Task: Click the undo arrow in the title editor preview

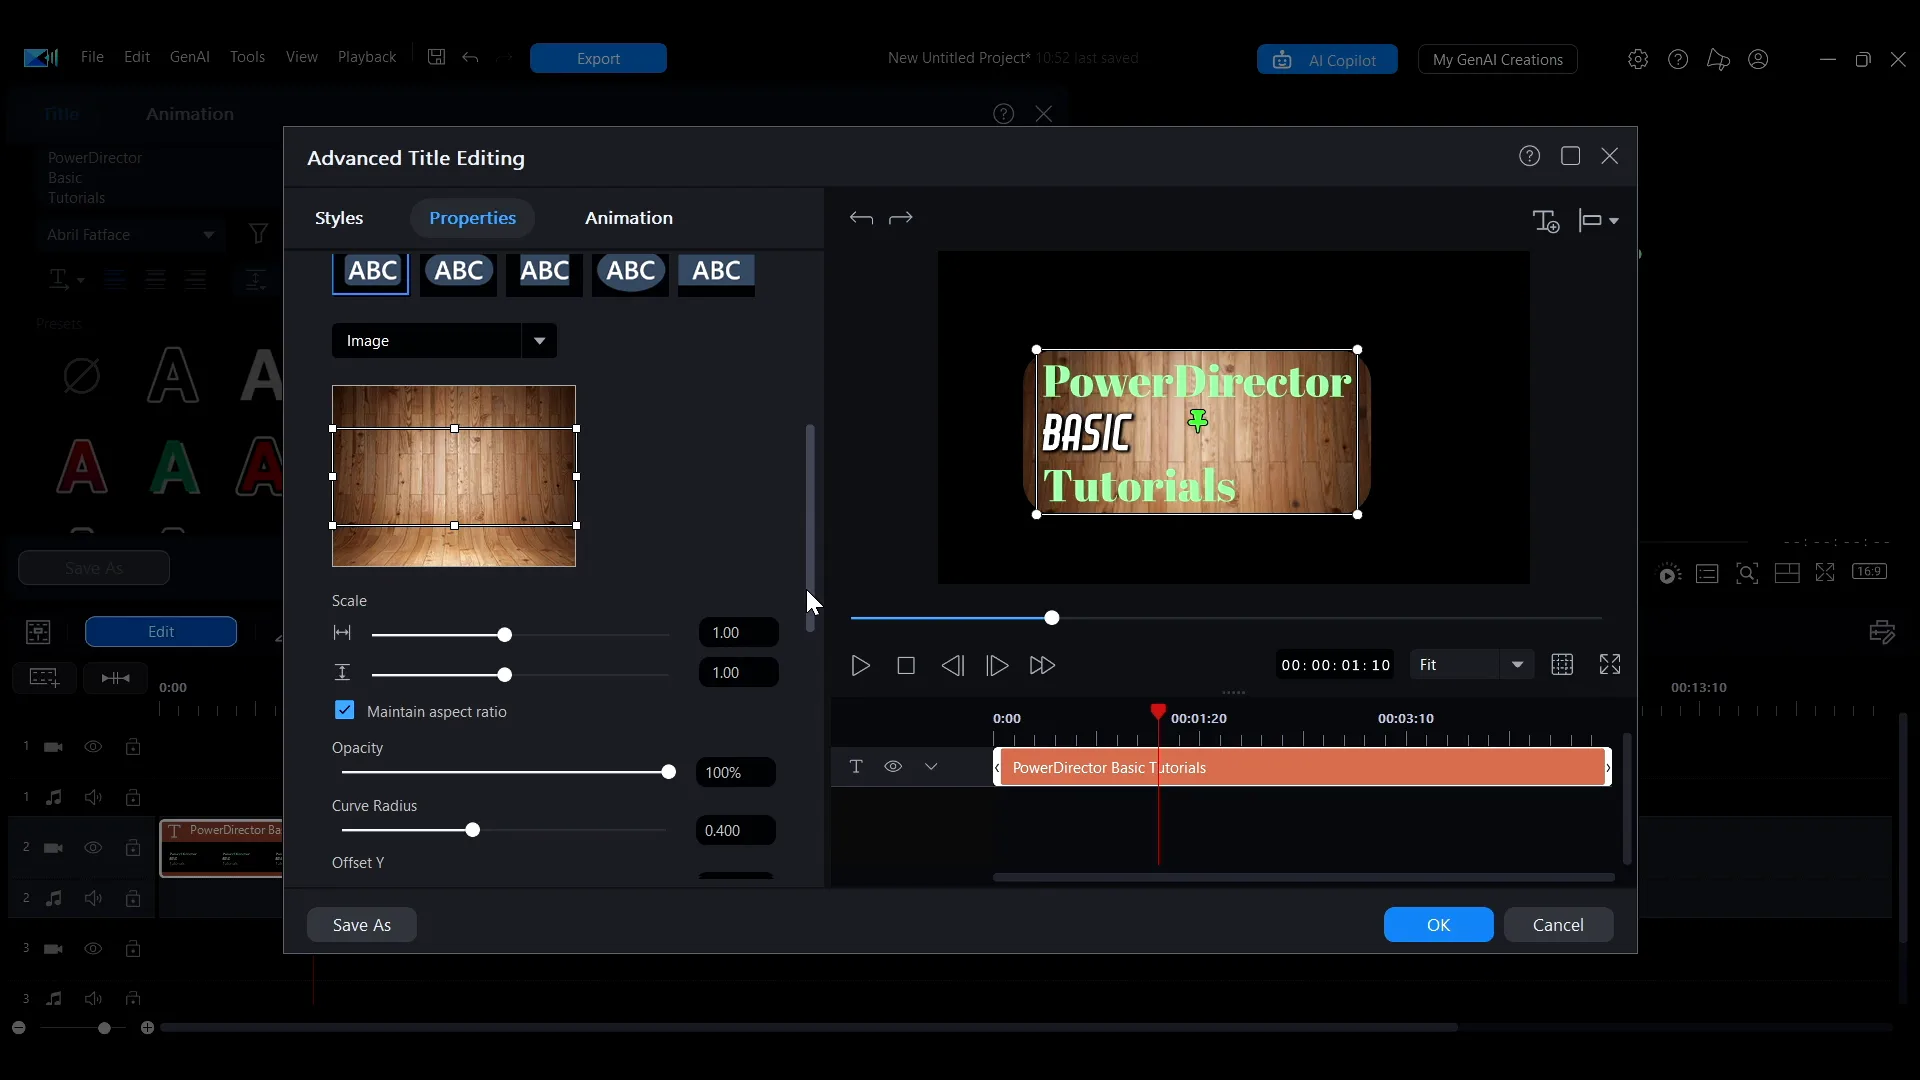Action: tap(861, 218)
